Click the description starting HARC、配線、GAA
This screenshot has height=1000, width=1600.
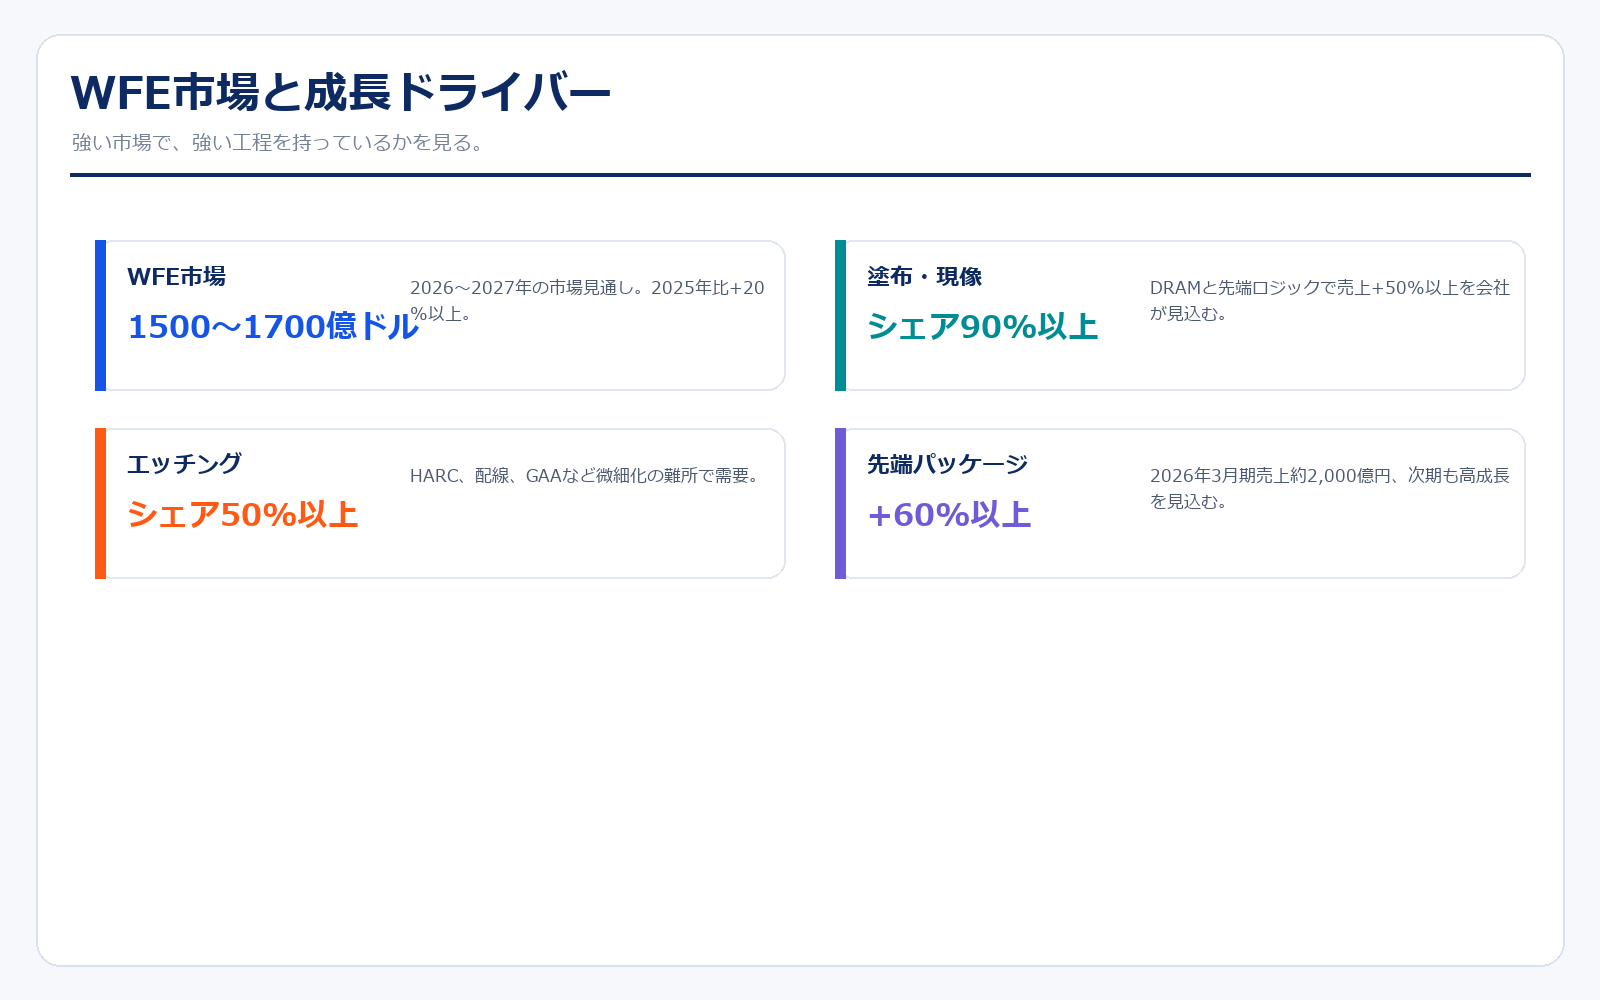point(586,476)
